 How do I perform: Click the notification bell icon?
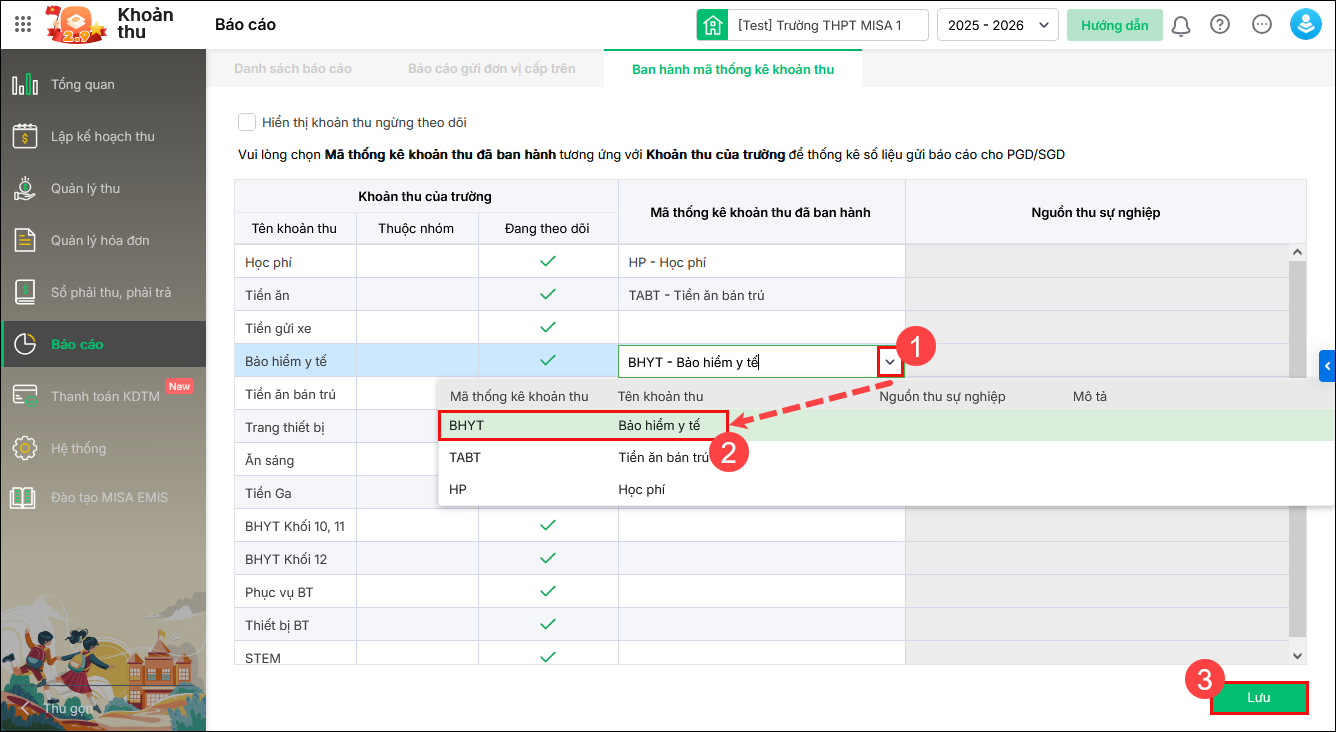coord(1181,25)
